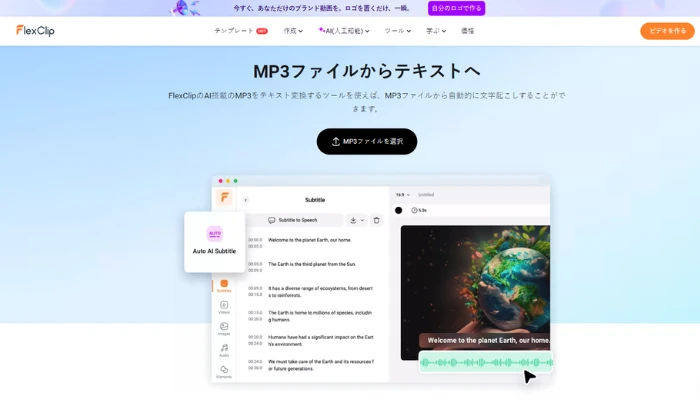
Task: Open the 価格 pricing page
Action: [467, 31]
